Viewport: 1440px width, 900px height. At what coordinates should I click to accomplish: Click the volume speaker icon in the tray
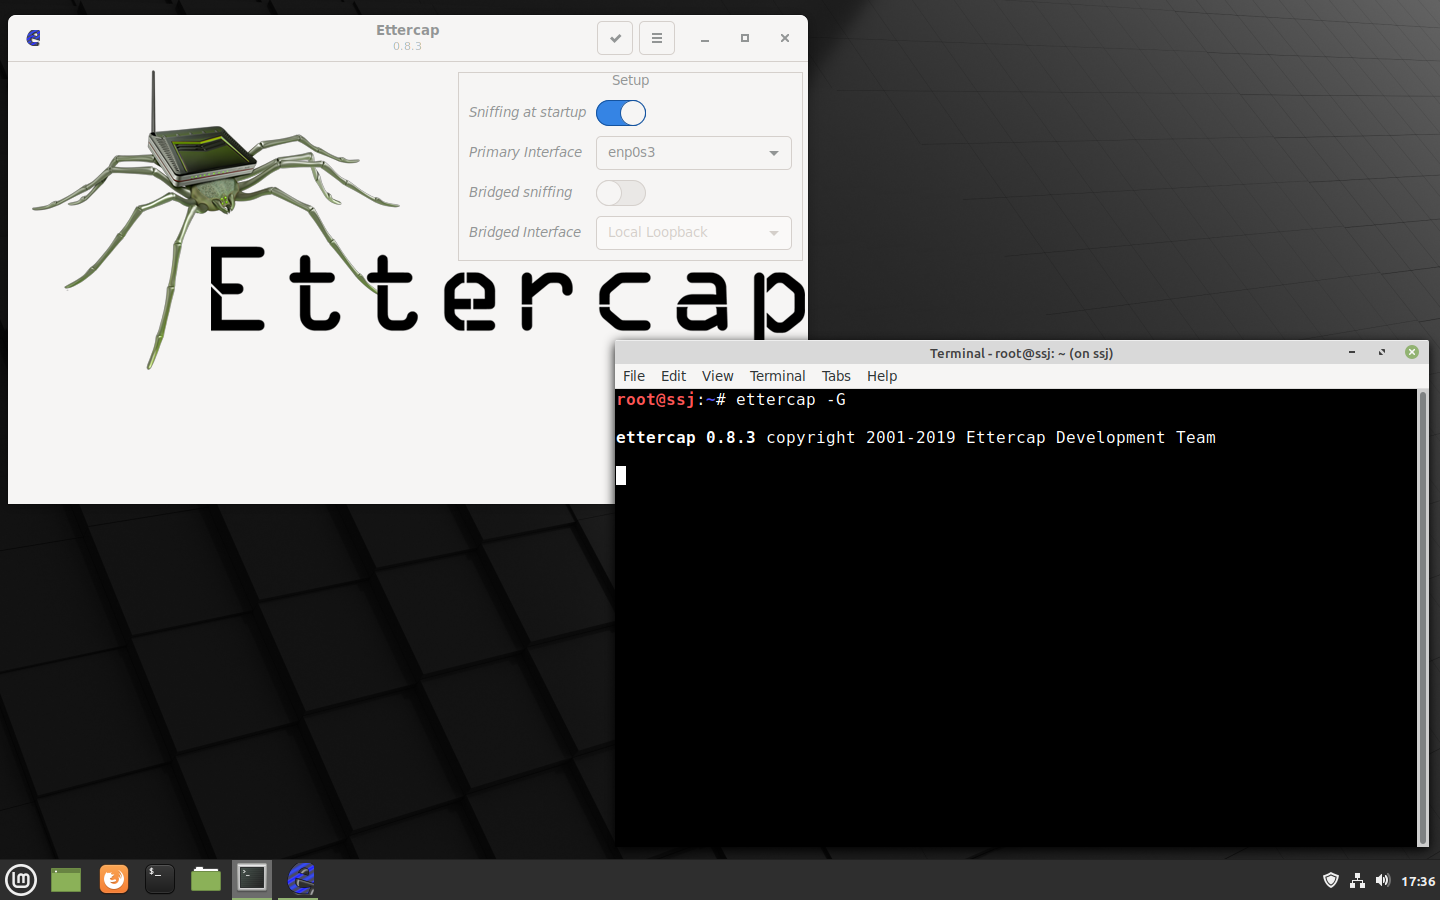[x=1383, y=880]
